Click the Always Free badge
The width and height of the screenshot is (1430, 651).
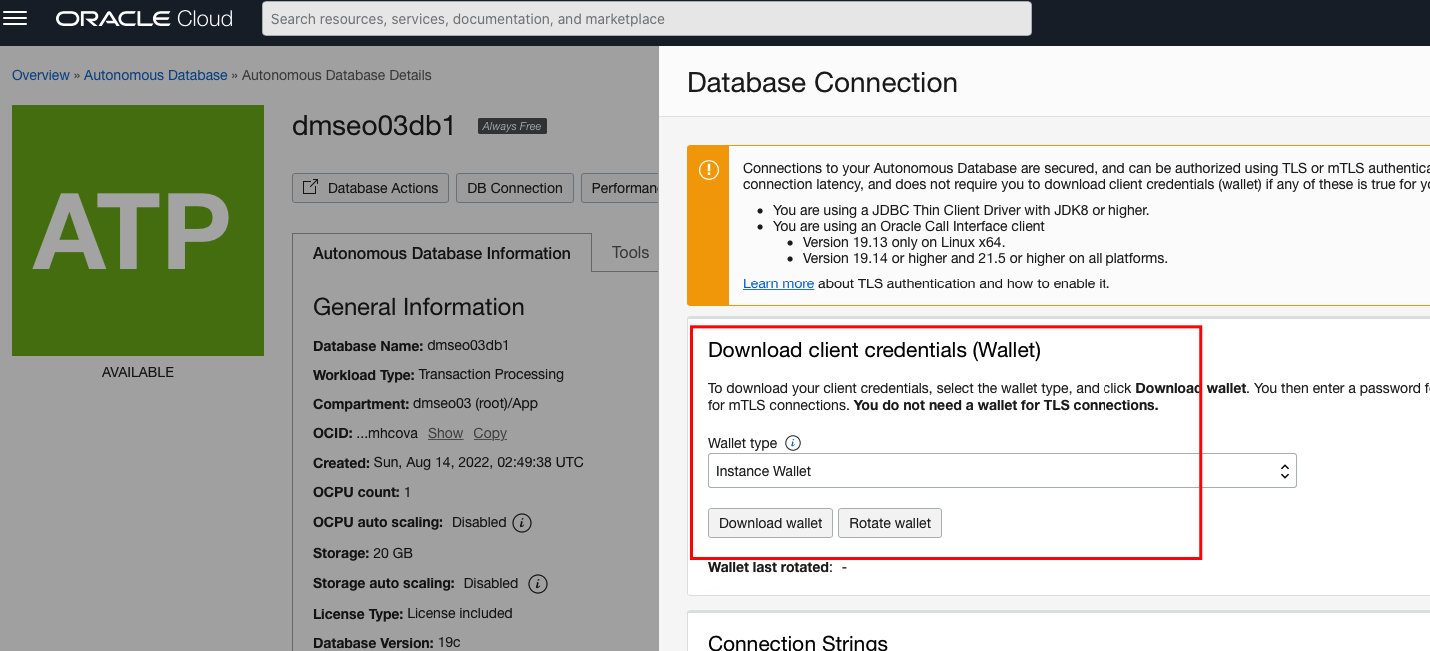(512, 126)
